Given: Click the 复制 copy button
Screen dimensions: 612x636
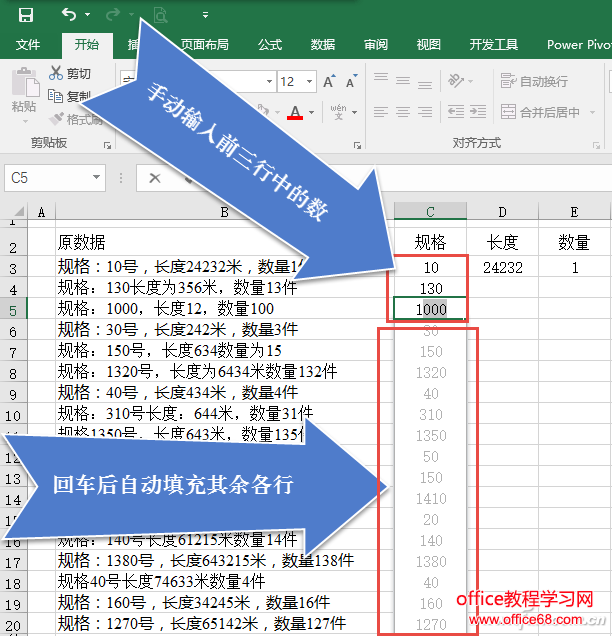Looking at the screenshot, I should pyautogui.click(x=70, y=96).
